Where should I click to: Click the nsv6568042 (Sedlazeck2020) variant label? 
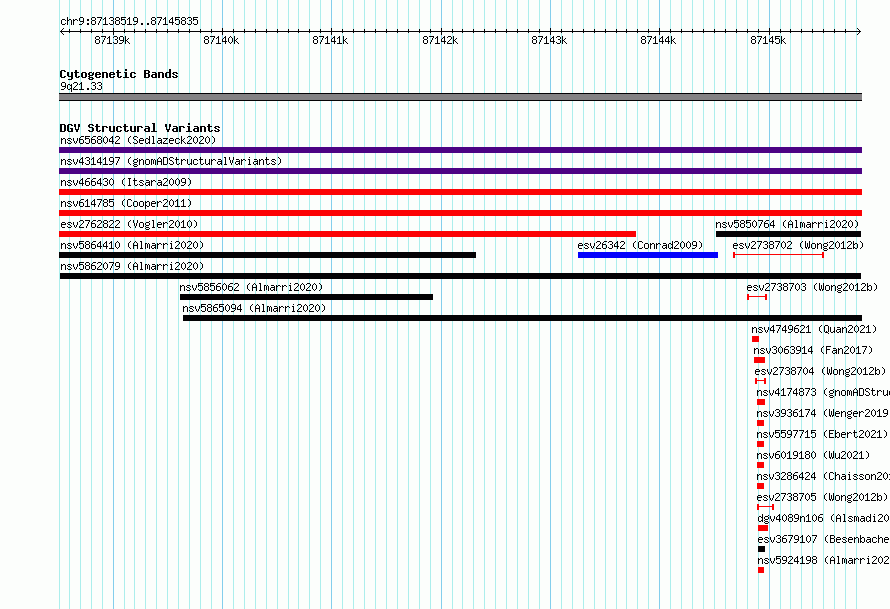point(138,140)
